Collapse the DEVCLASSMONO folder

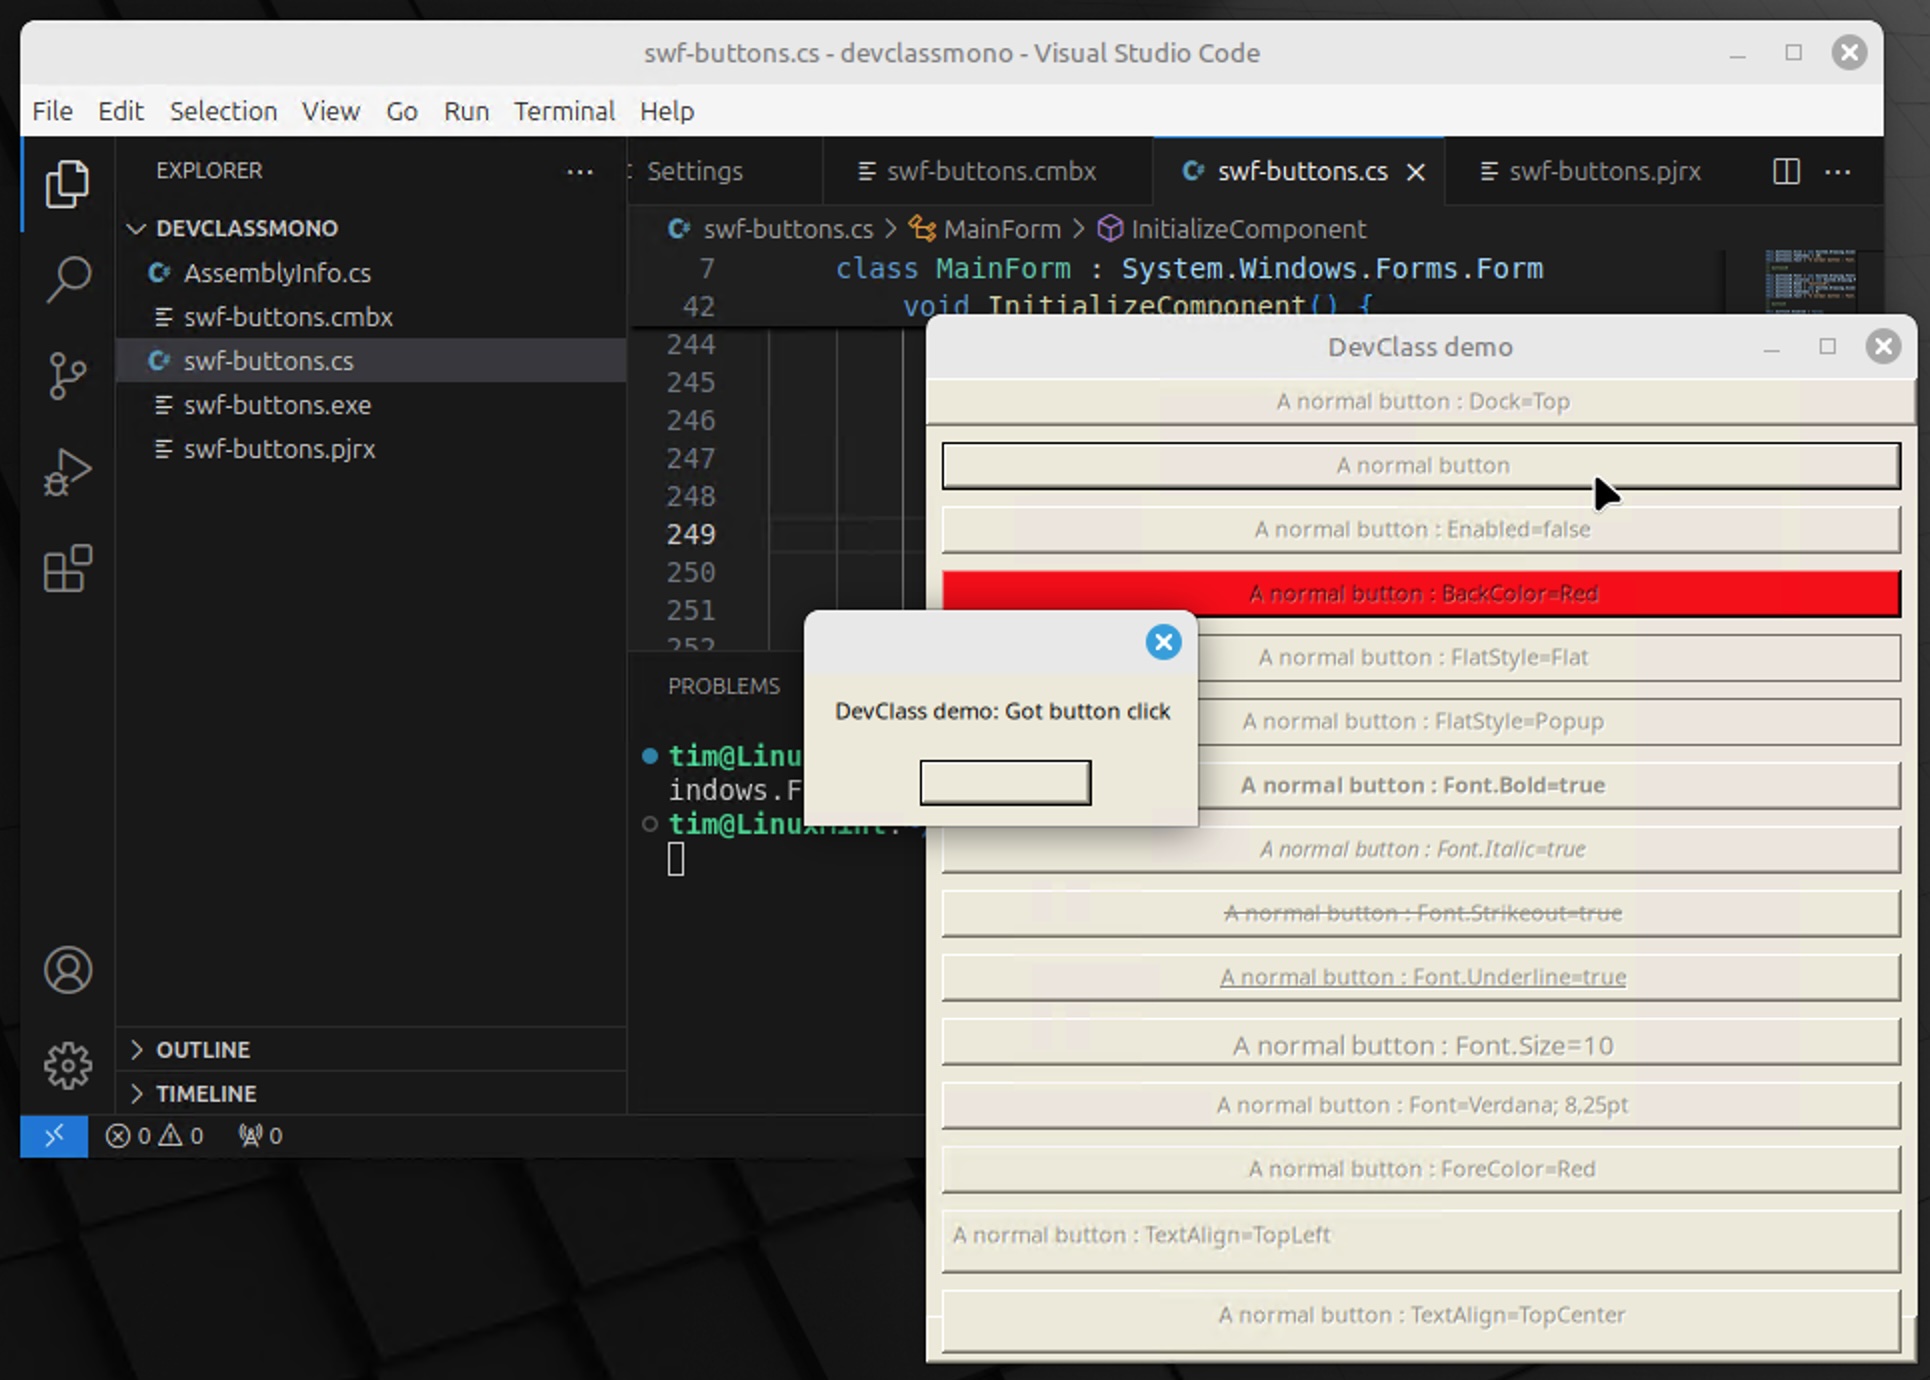137,228
